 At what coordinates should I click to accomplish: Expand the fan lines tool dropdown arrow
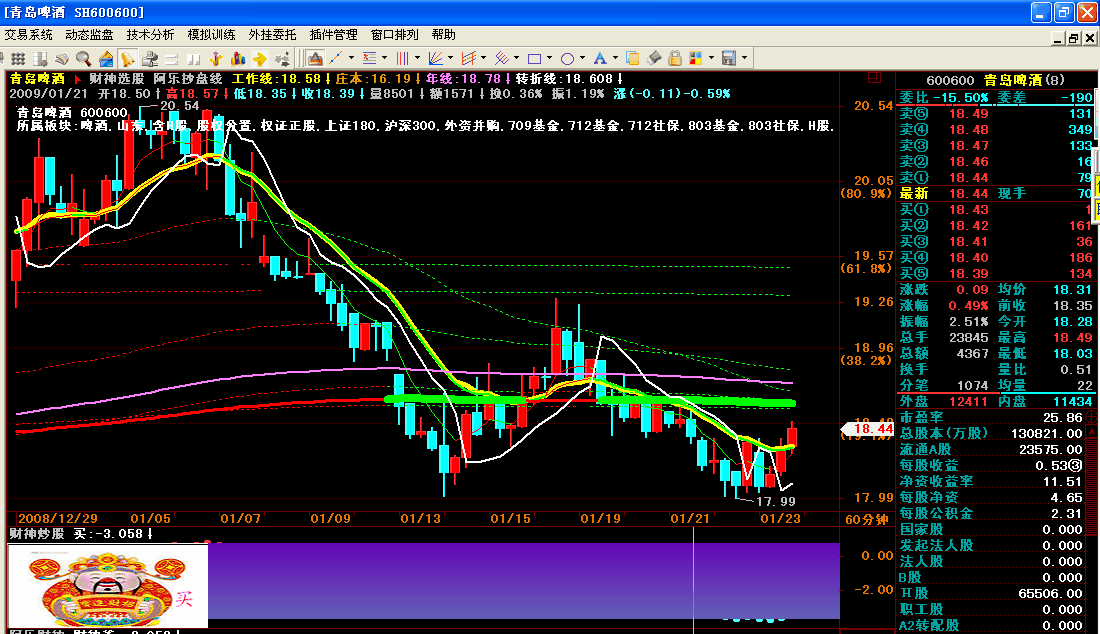(450, 58)
